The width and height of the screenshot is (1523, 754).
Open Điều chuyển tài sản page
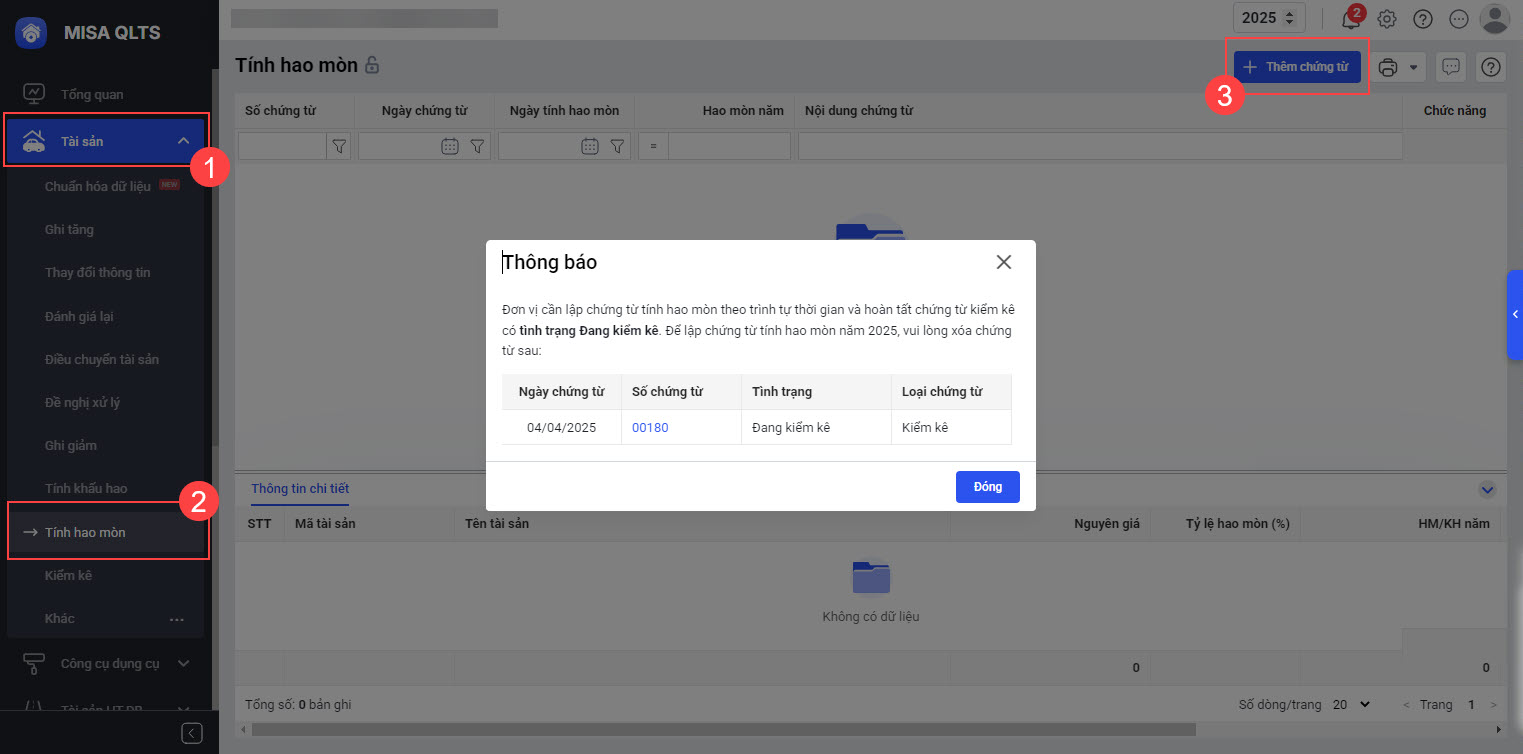point(101,359)
